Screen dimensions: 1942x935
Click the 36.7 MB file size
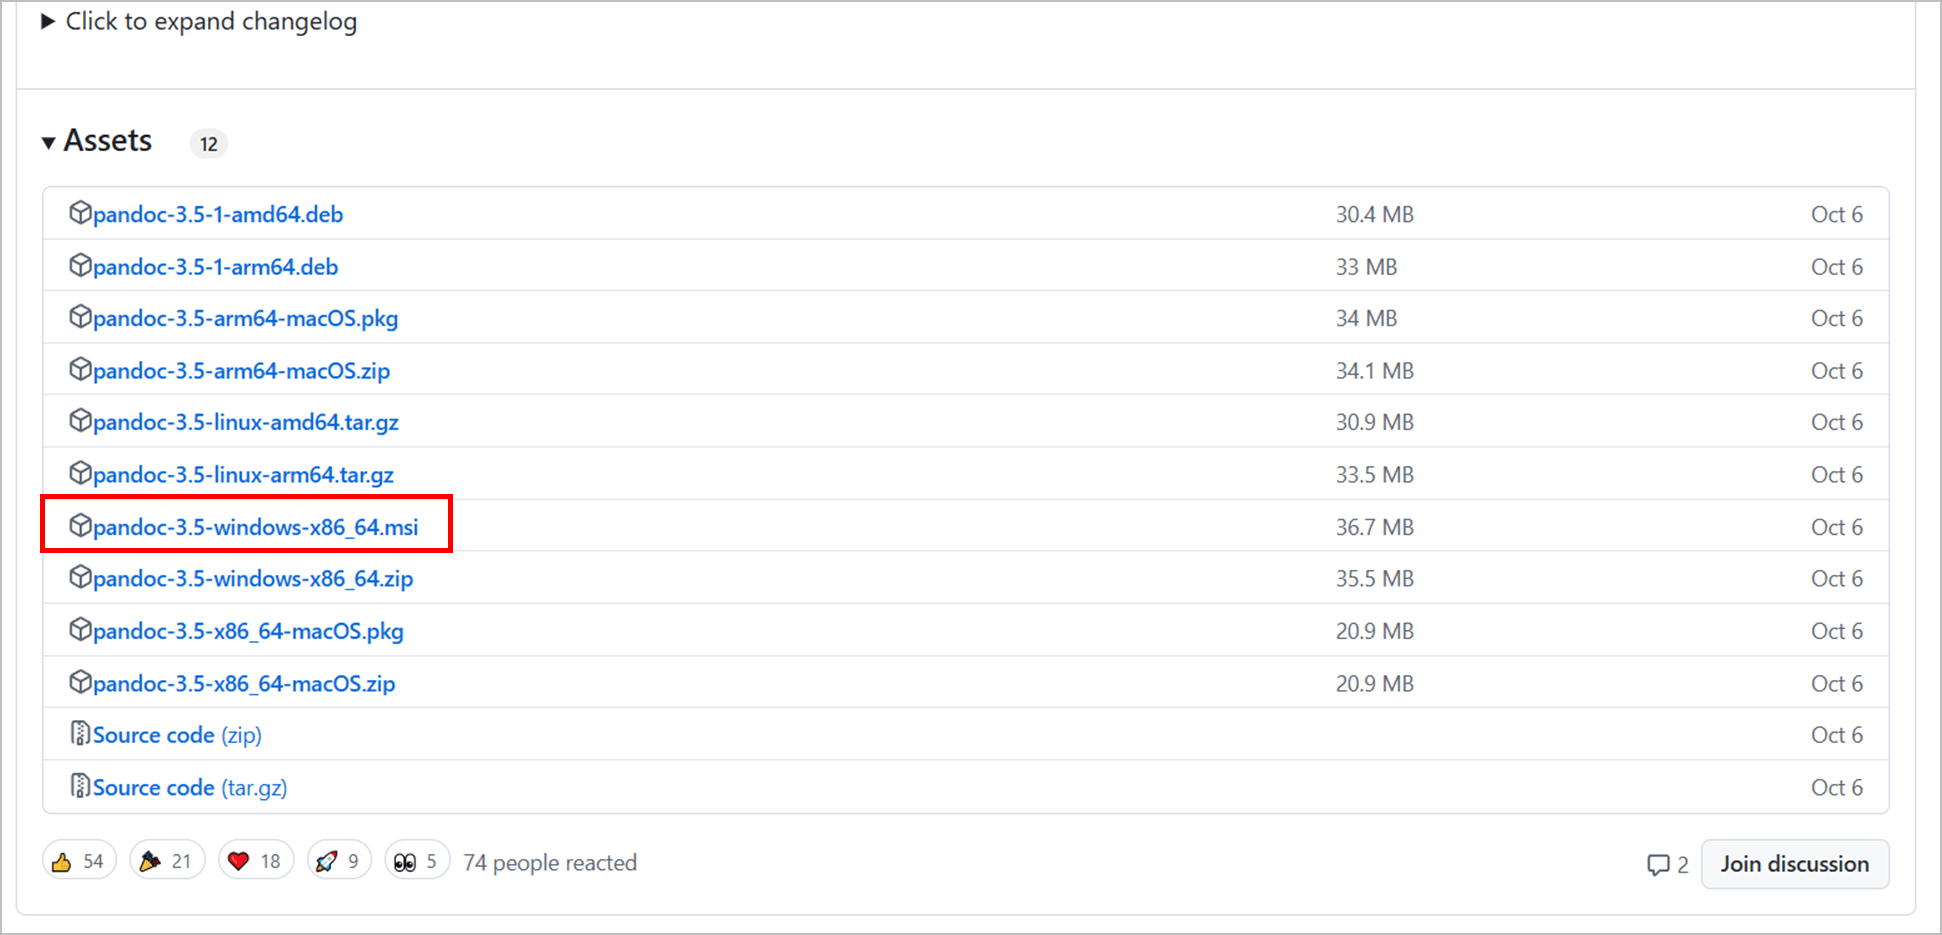(1375, 527)
